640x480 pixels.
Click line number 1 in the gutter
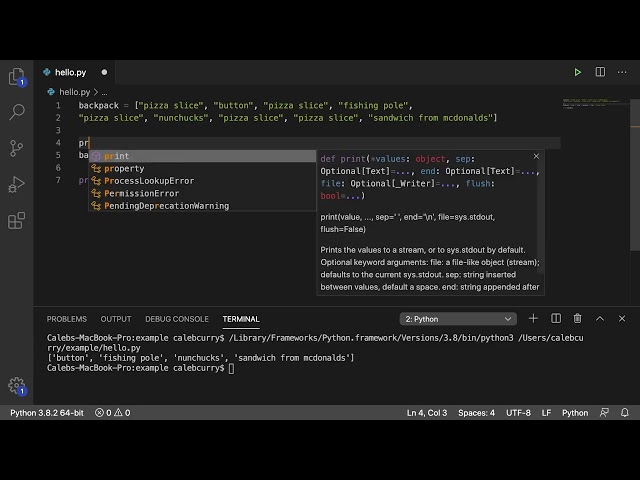click(x=58, y=105)
